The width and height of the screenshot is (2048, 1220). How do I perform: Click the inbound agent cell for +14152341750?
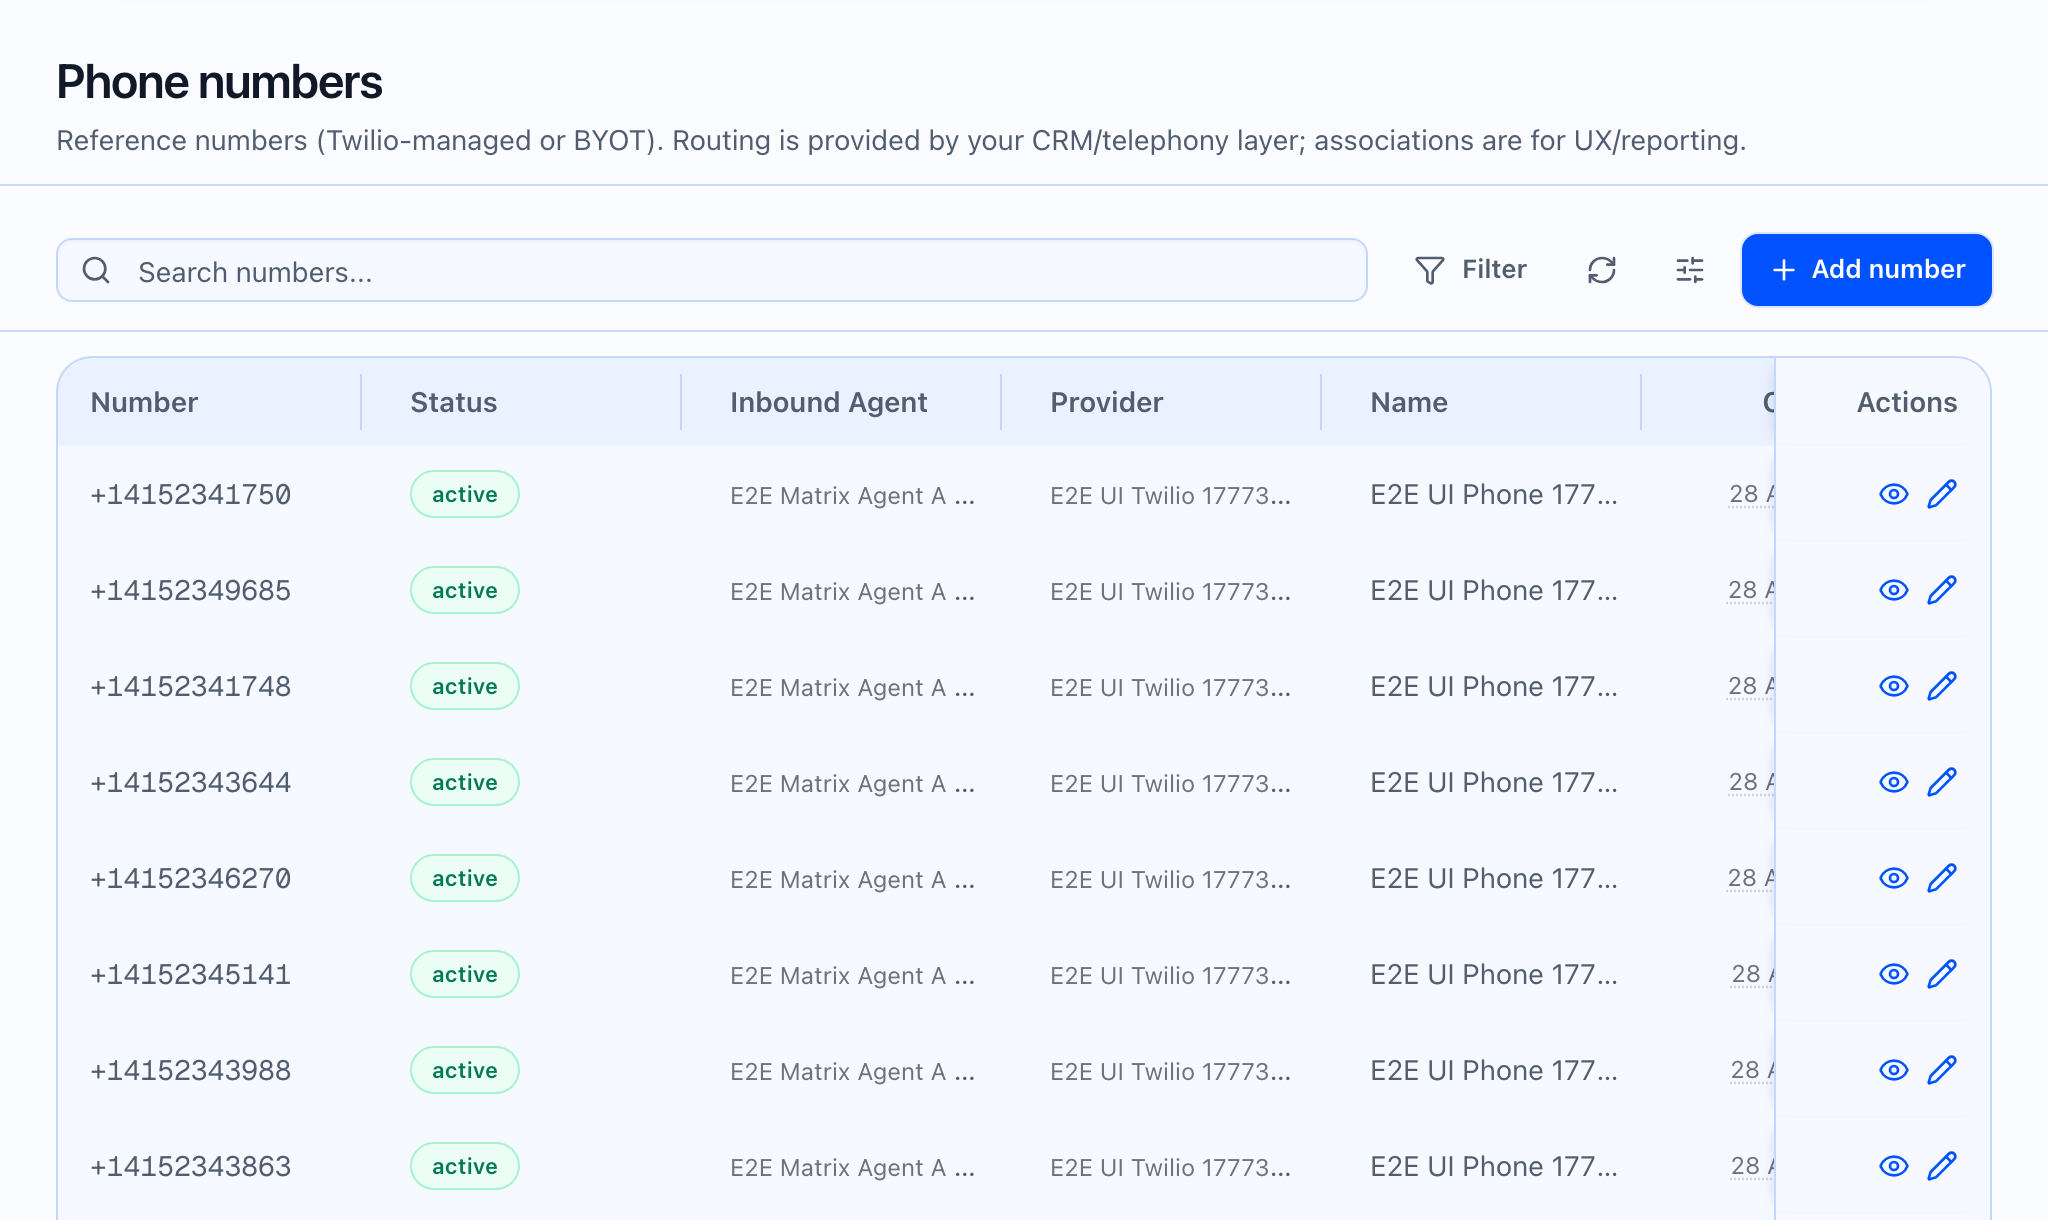point(852,495)
